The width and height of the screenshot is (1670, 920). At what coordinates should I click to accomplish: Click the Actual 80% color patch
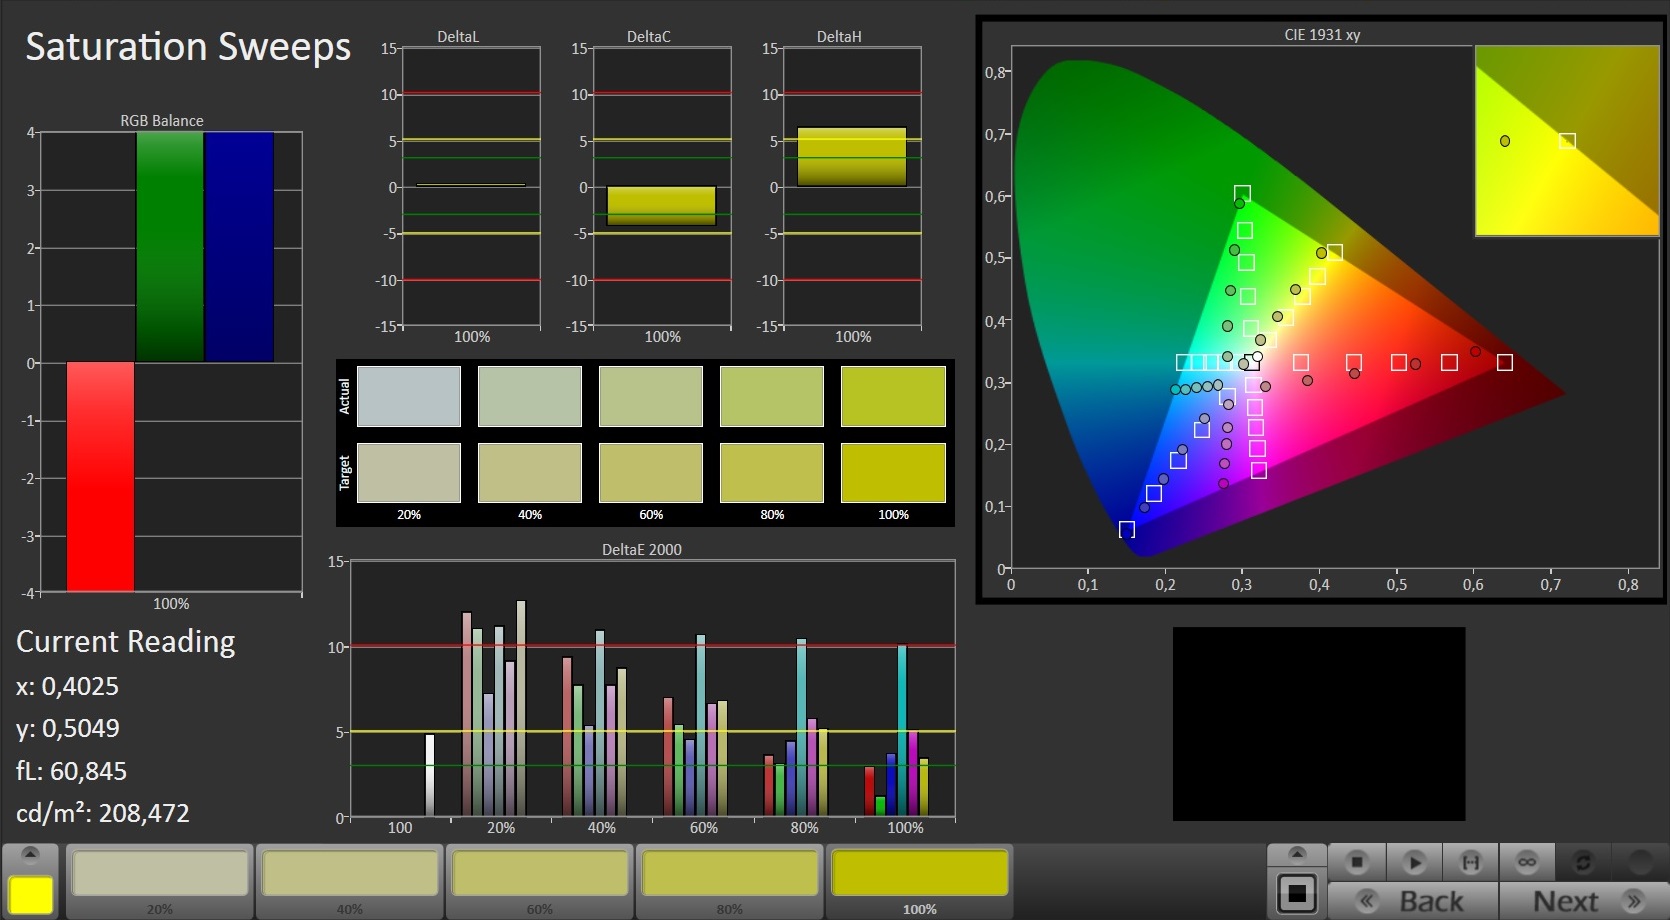(772, 396)
